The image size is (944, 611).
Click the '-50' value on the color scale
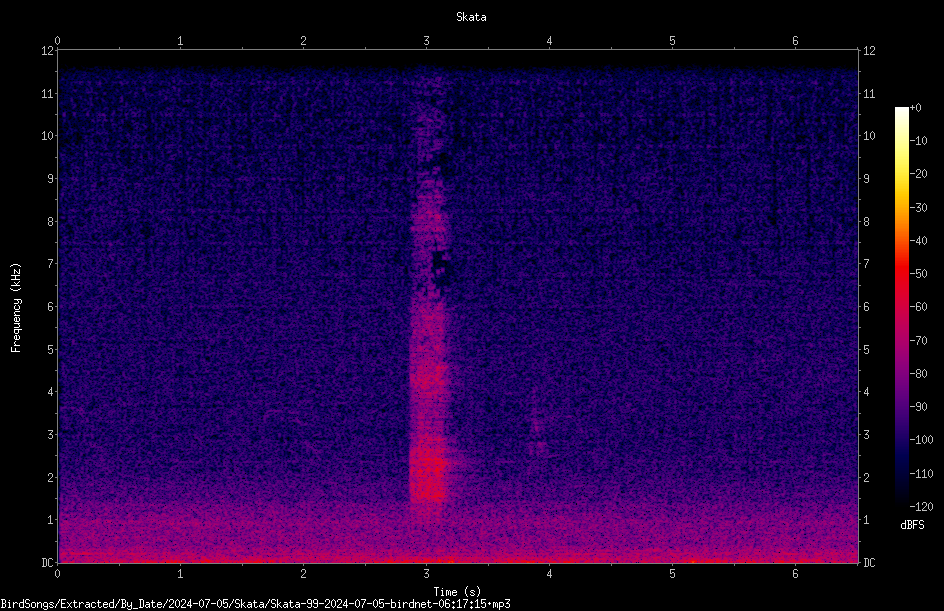click(918, 273)
